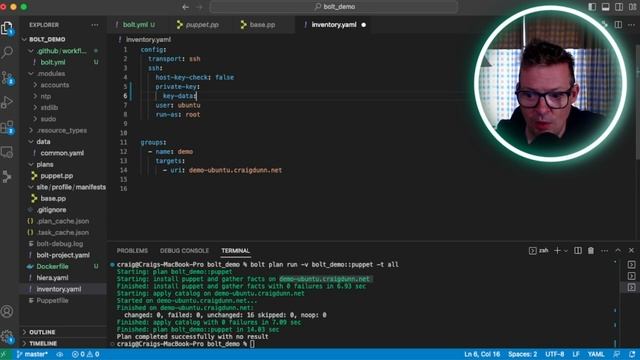Open the new terminal launch profile dropdown
640x360 pixels.
pos(566,251)
